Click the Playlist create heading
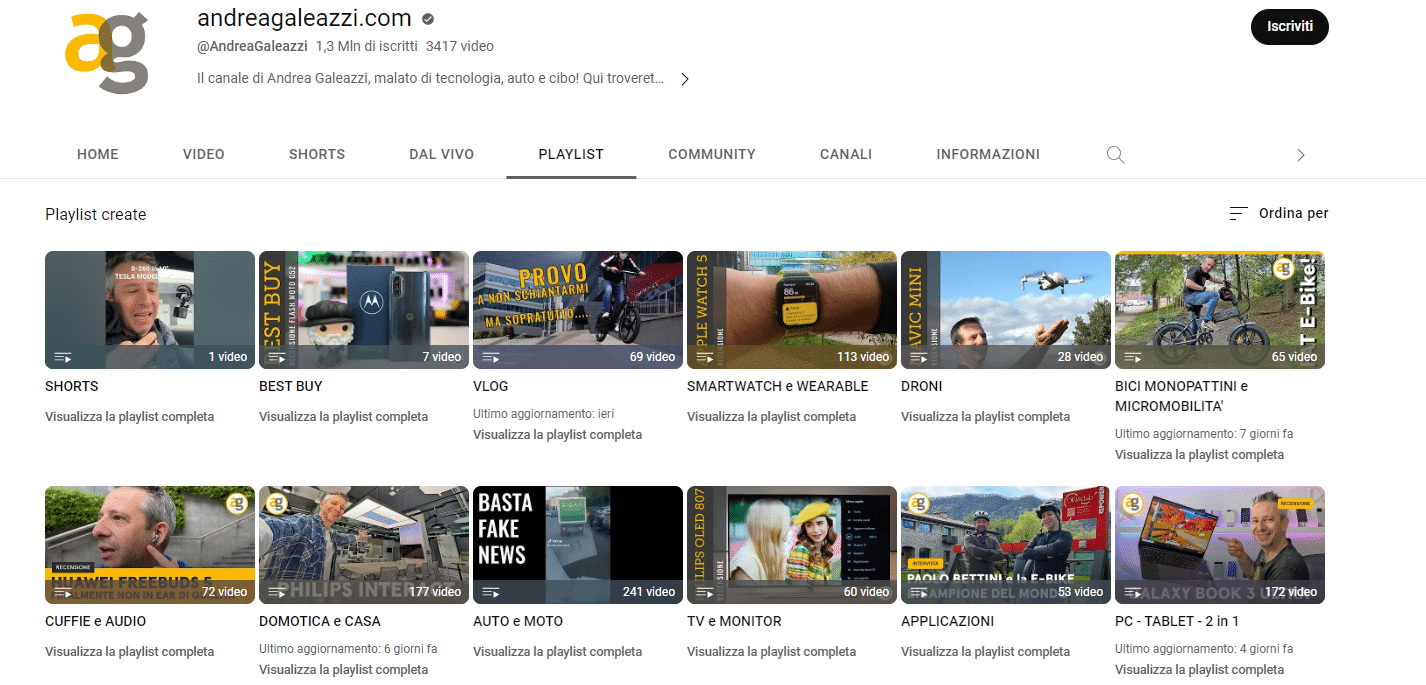The height and width of the screenshot is (685, 1426). pyautogui.click(x=96, y=214)
